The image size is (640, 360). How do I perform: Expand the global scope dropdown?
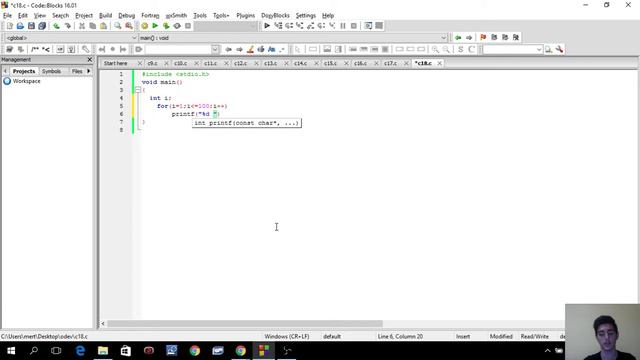pyautogui.click(x=134, y=38)
